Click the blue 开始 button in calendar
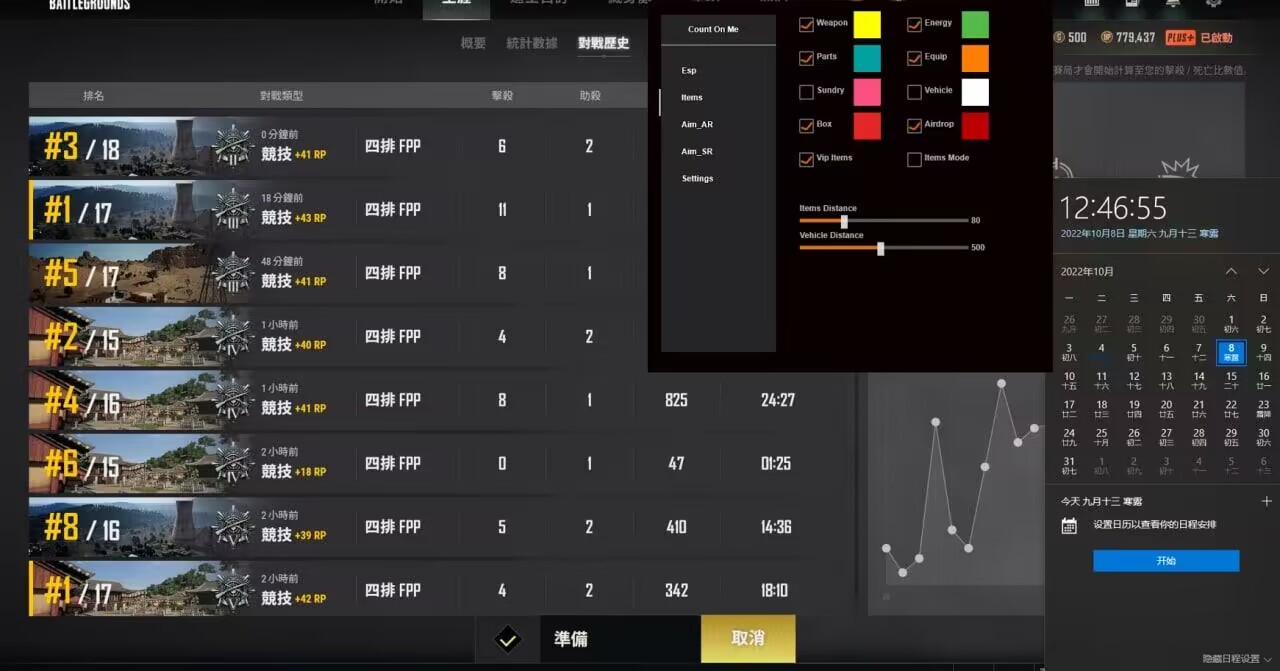1280x671 pixels. click(x=1166, y=561)
